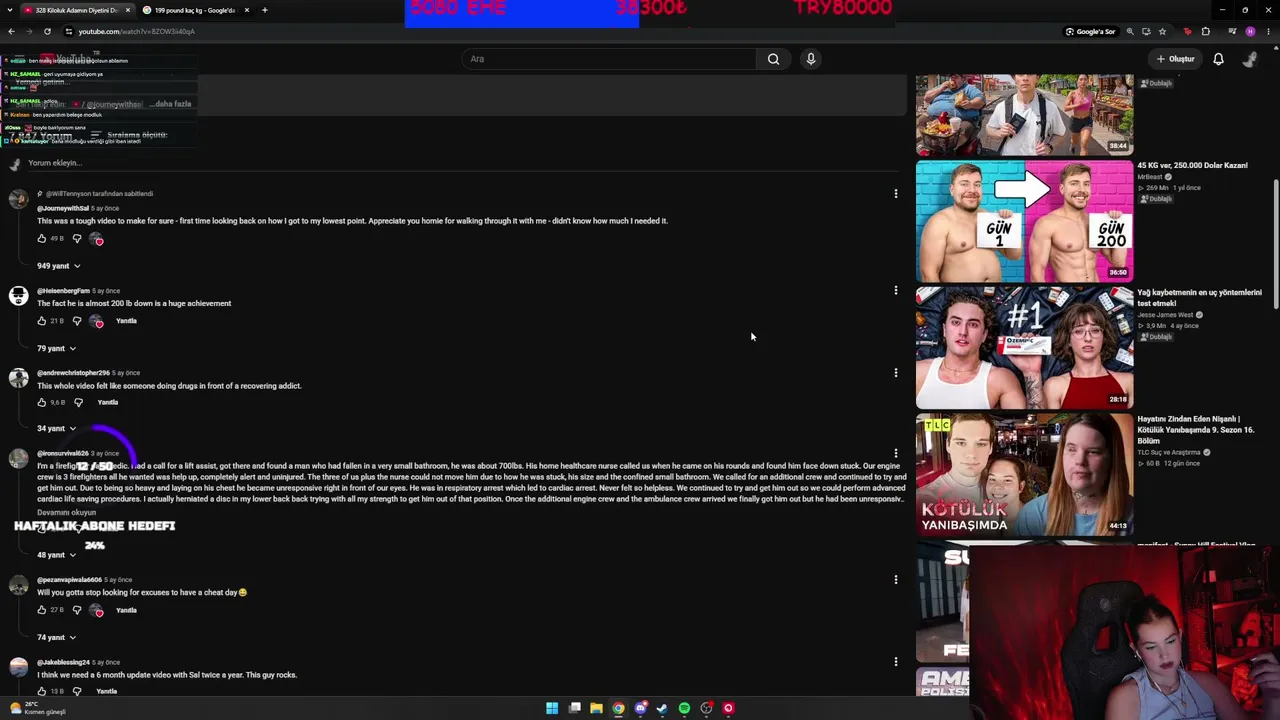Image resolution: width=1280 pixels, height=720 pixels.
Task: Open the Chrome profile avatar
Action: [1250, 31]
